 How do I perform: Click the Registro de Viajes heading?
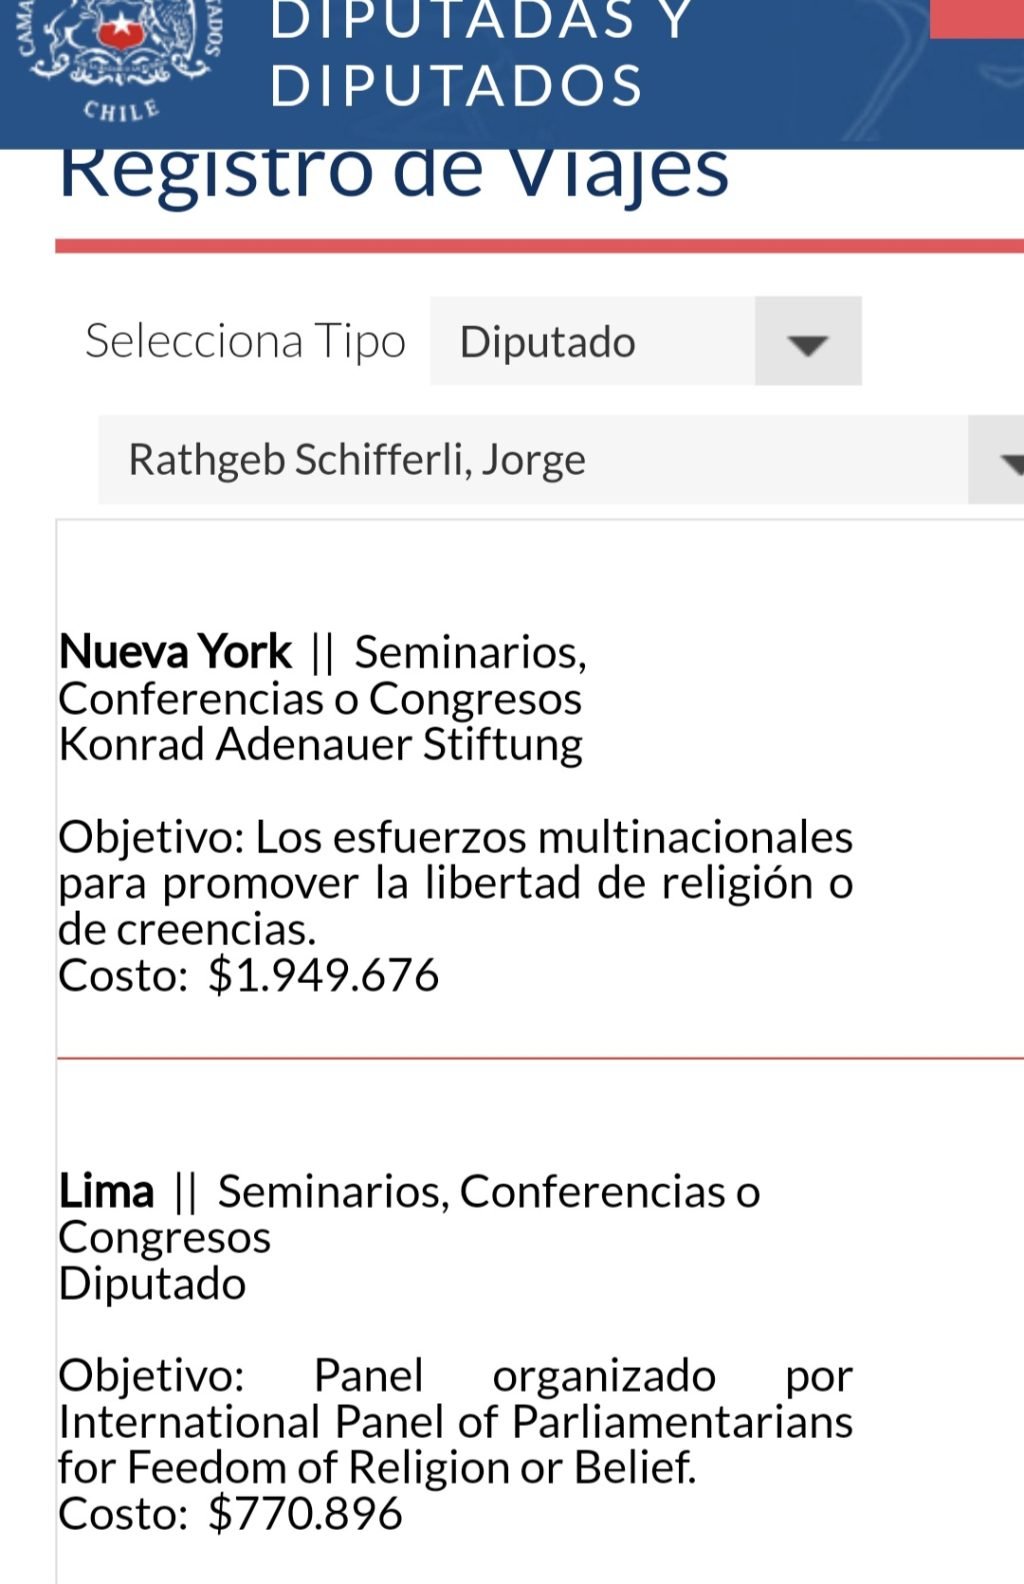point(394,172)
